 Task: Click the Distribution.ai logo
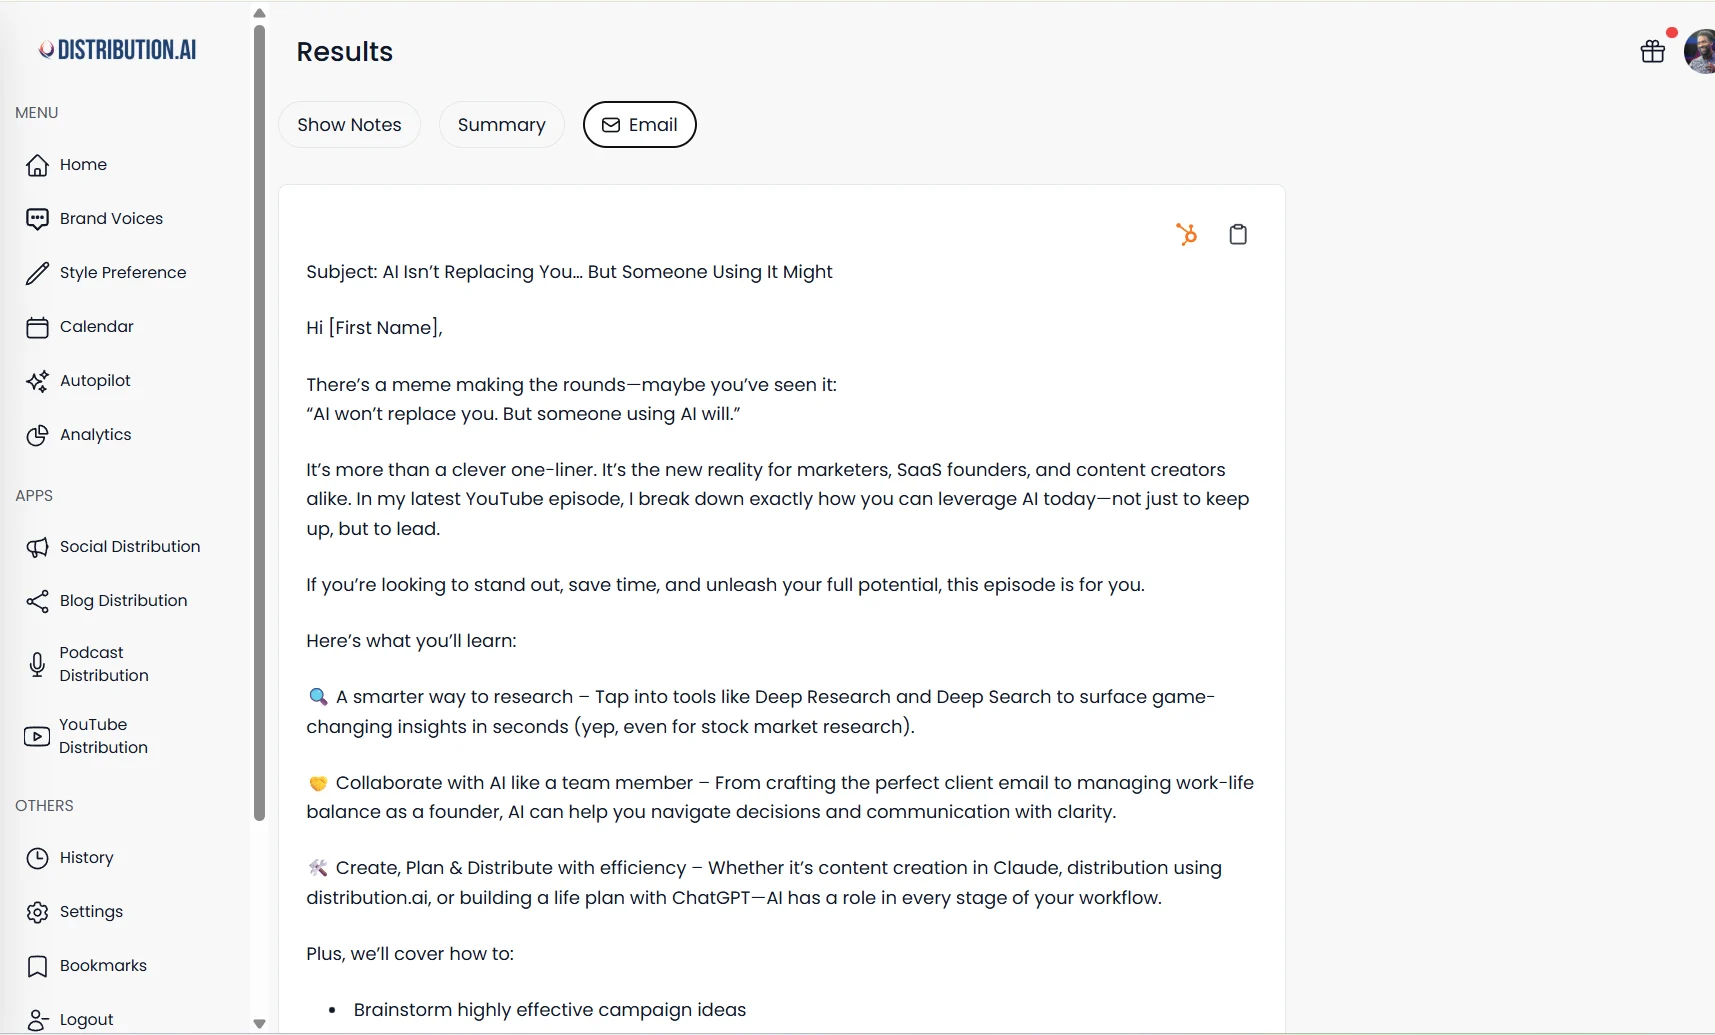pos(118,50)
